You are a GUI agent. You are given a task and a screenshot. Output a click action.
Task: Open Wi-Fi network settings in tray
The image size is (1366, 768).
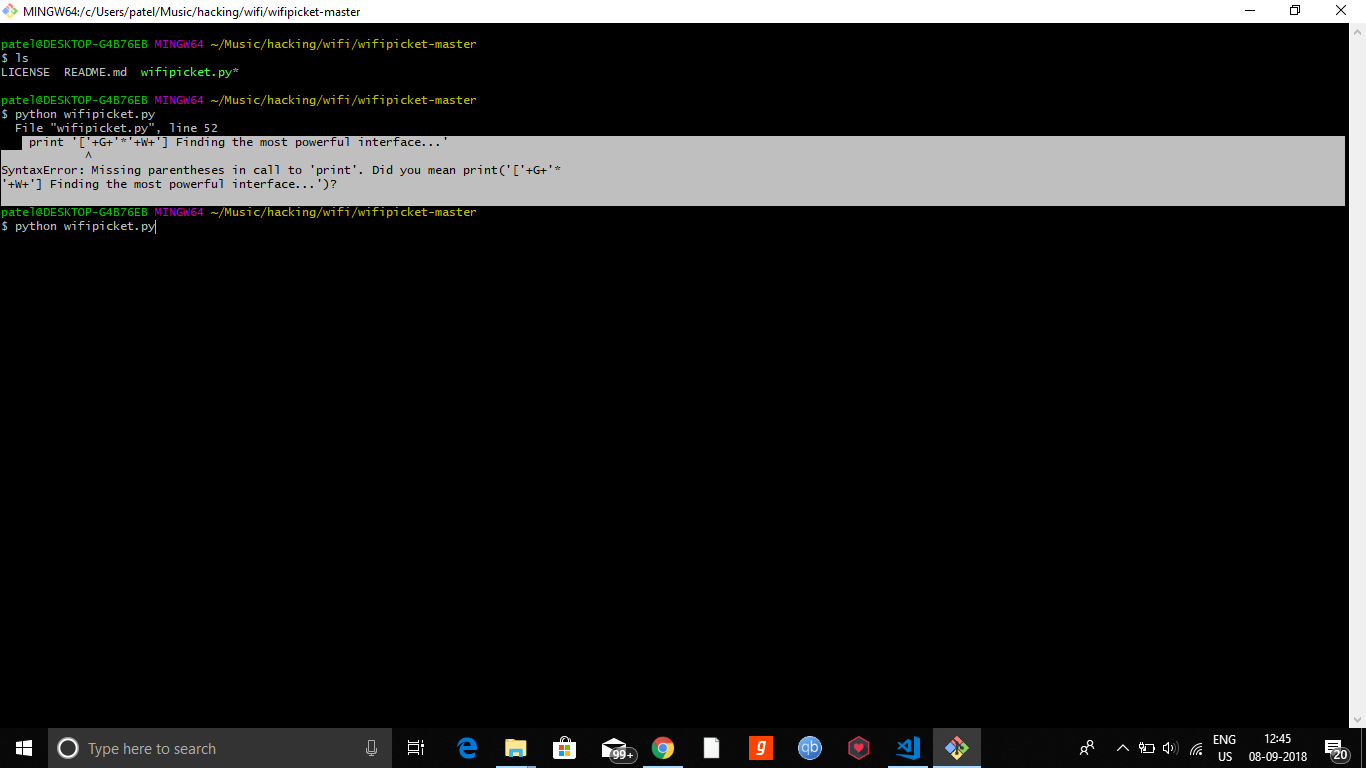point(1196,748)
